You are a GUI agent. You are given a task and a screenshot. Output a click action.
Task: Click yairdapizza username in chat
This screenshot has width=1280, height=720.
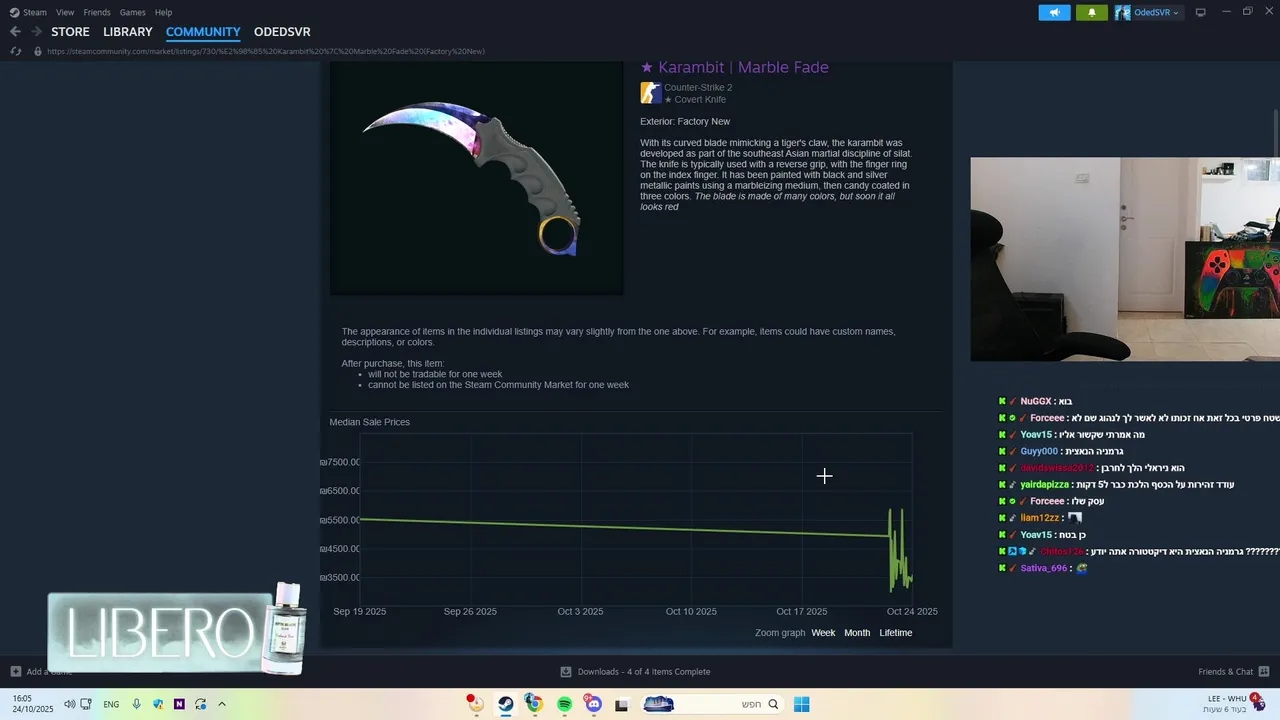1044,485
